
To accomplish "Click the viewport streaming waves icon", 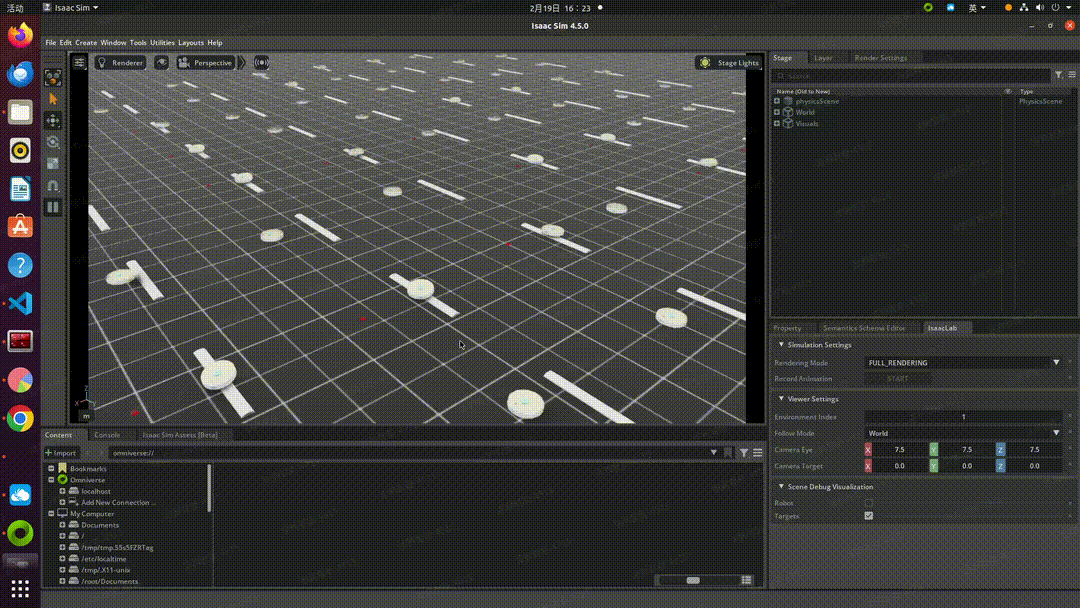I will pos(261,63).
